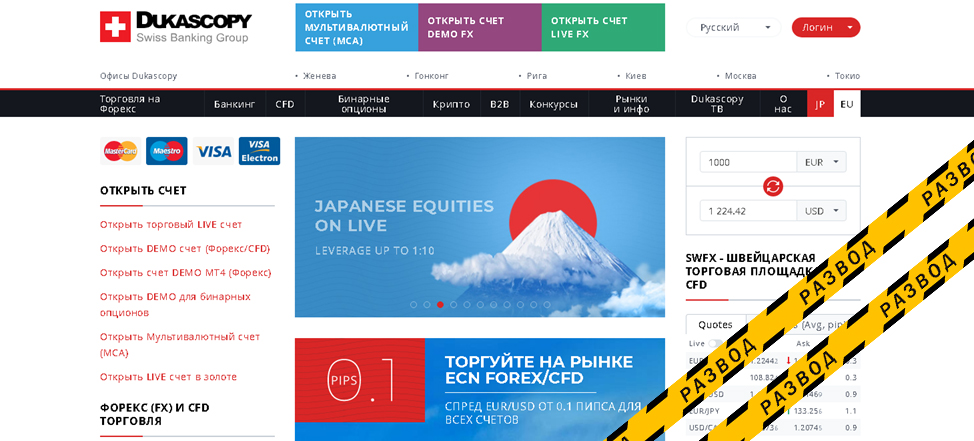
Task: Click the Japanese Equities banner image
Action: click(480, 227)
